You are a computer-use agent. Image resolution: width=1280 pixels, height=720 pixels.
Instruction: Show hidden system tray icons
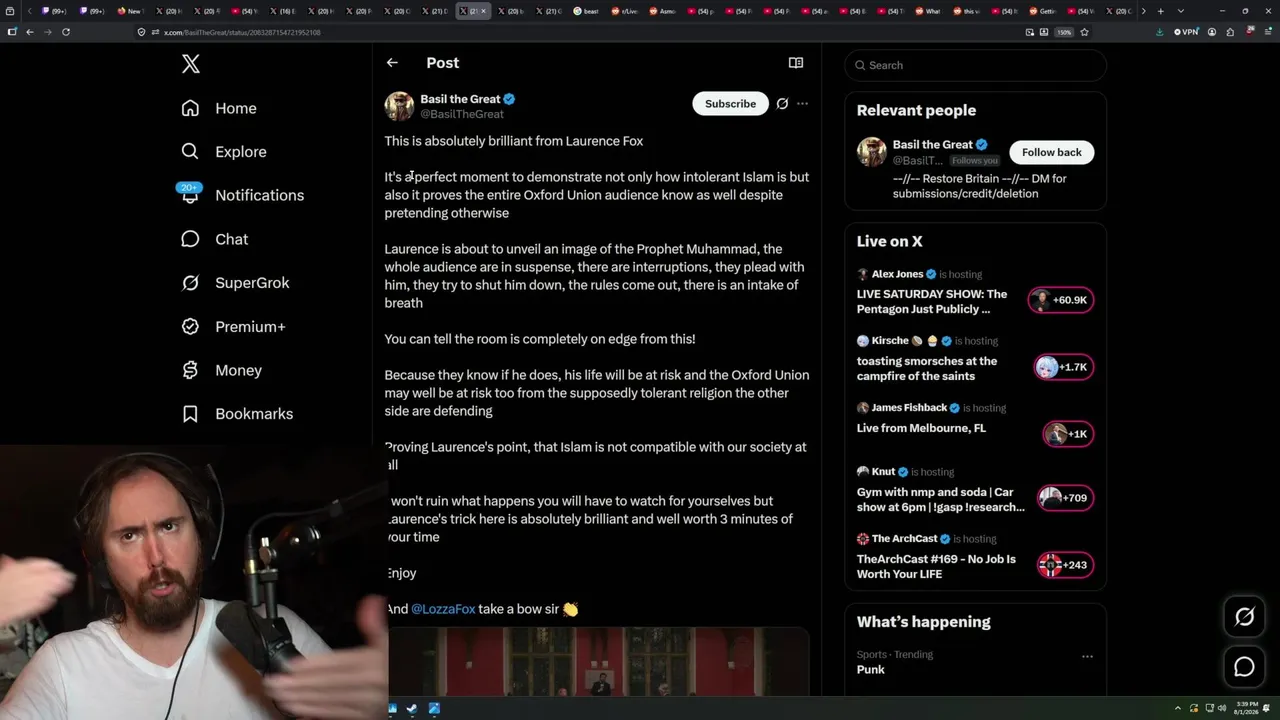pos(1178,709)
